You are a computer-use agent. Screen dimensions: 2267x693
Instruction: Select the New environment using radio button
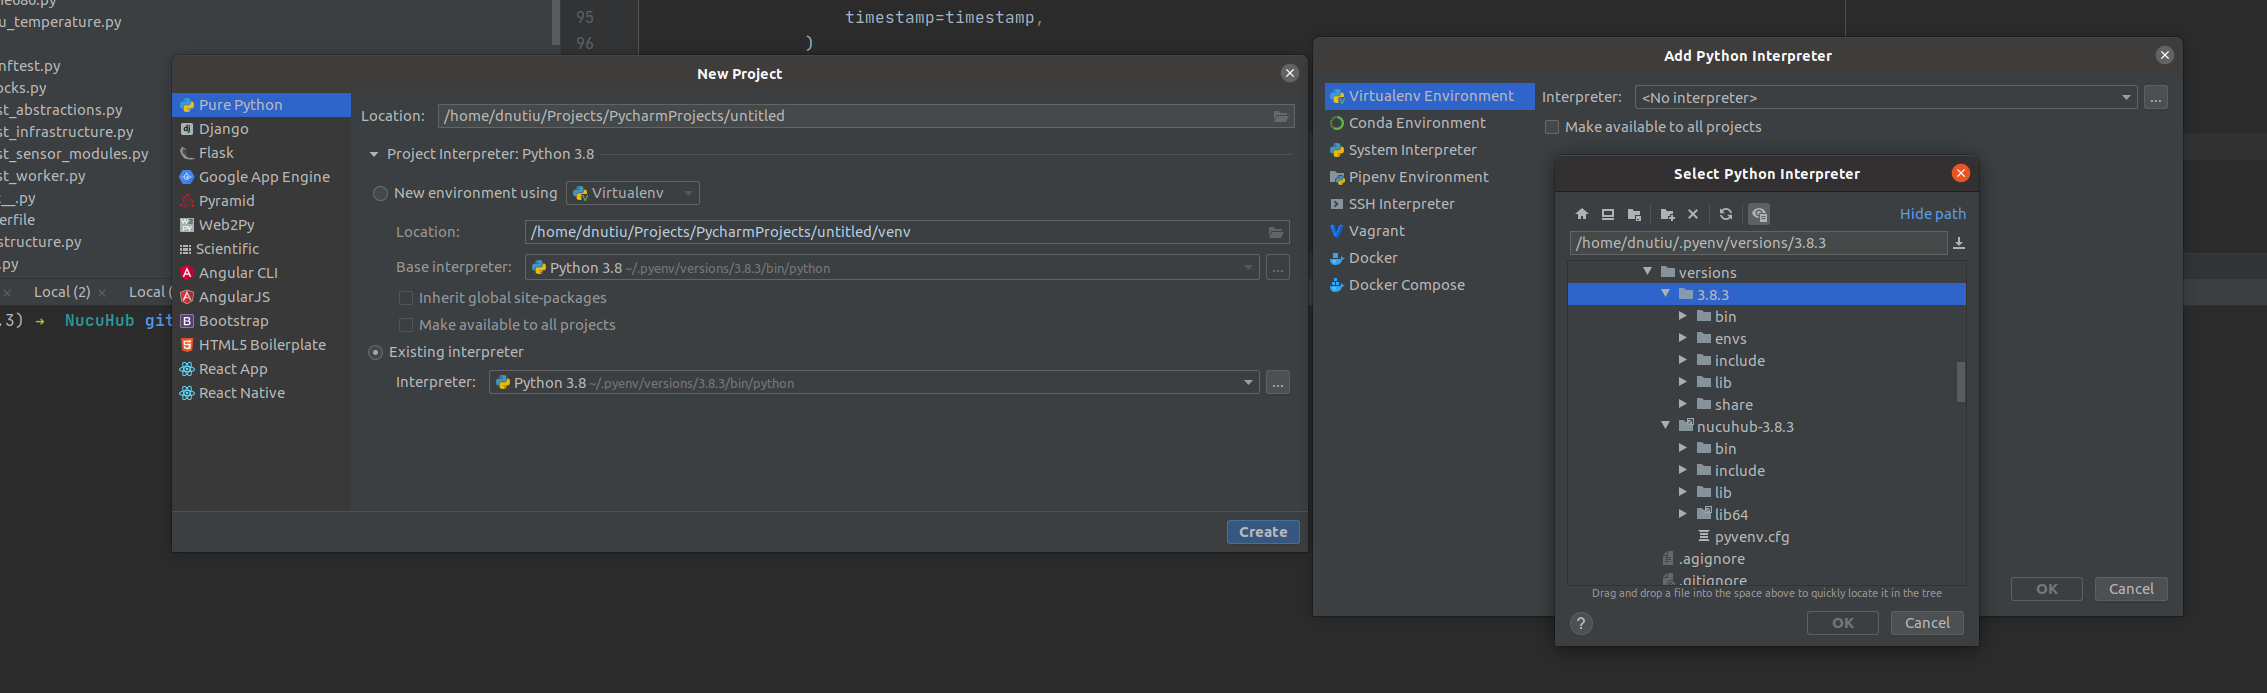tap(380, 193)
